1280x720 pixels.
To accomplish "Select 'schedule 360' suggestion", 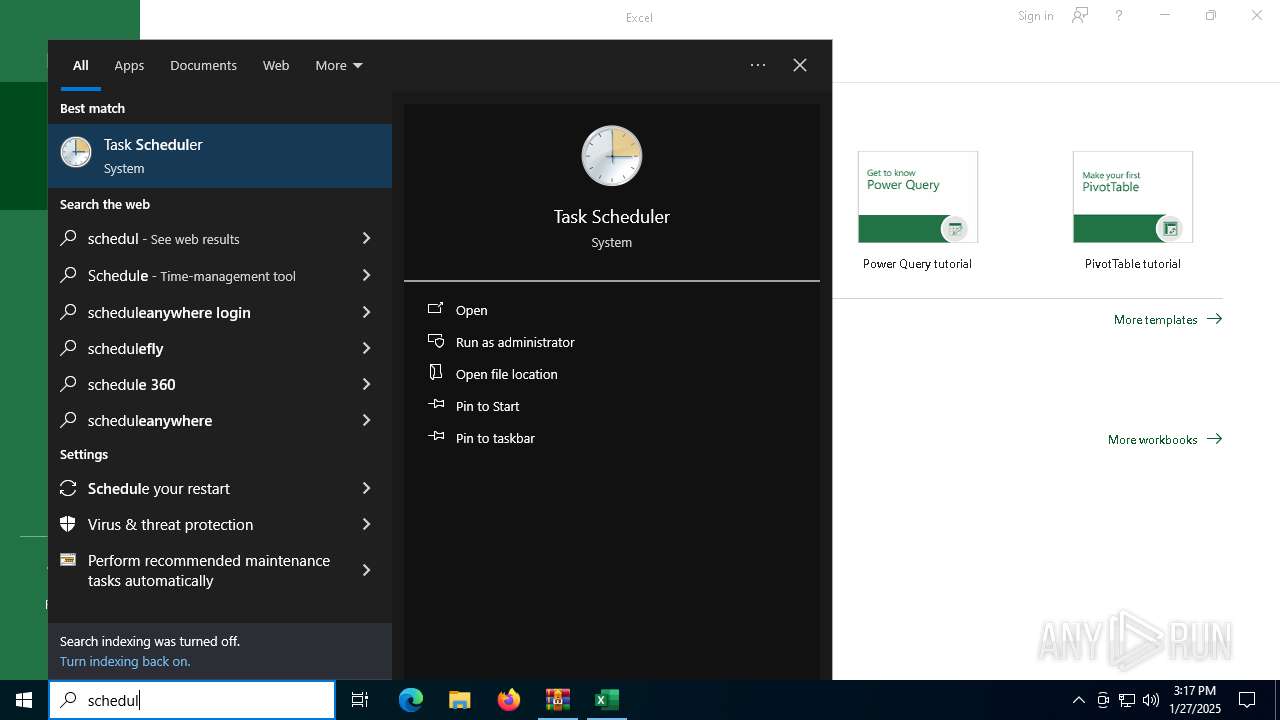I will (200, 384).
